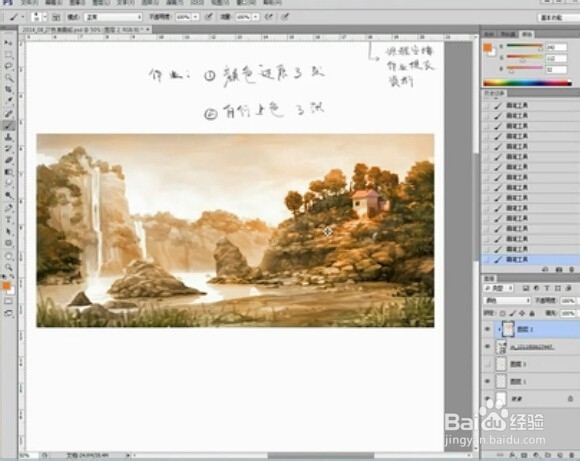Select the Blur tool
This screenshot has height=461, width=580.
(8, 184)
